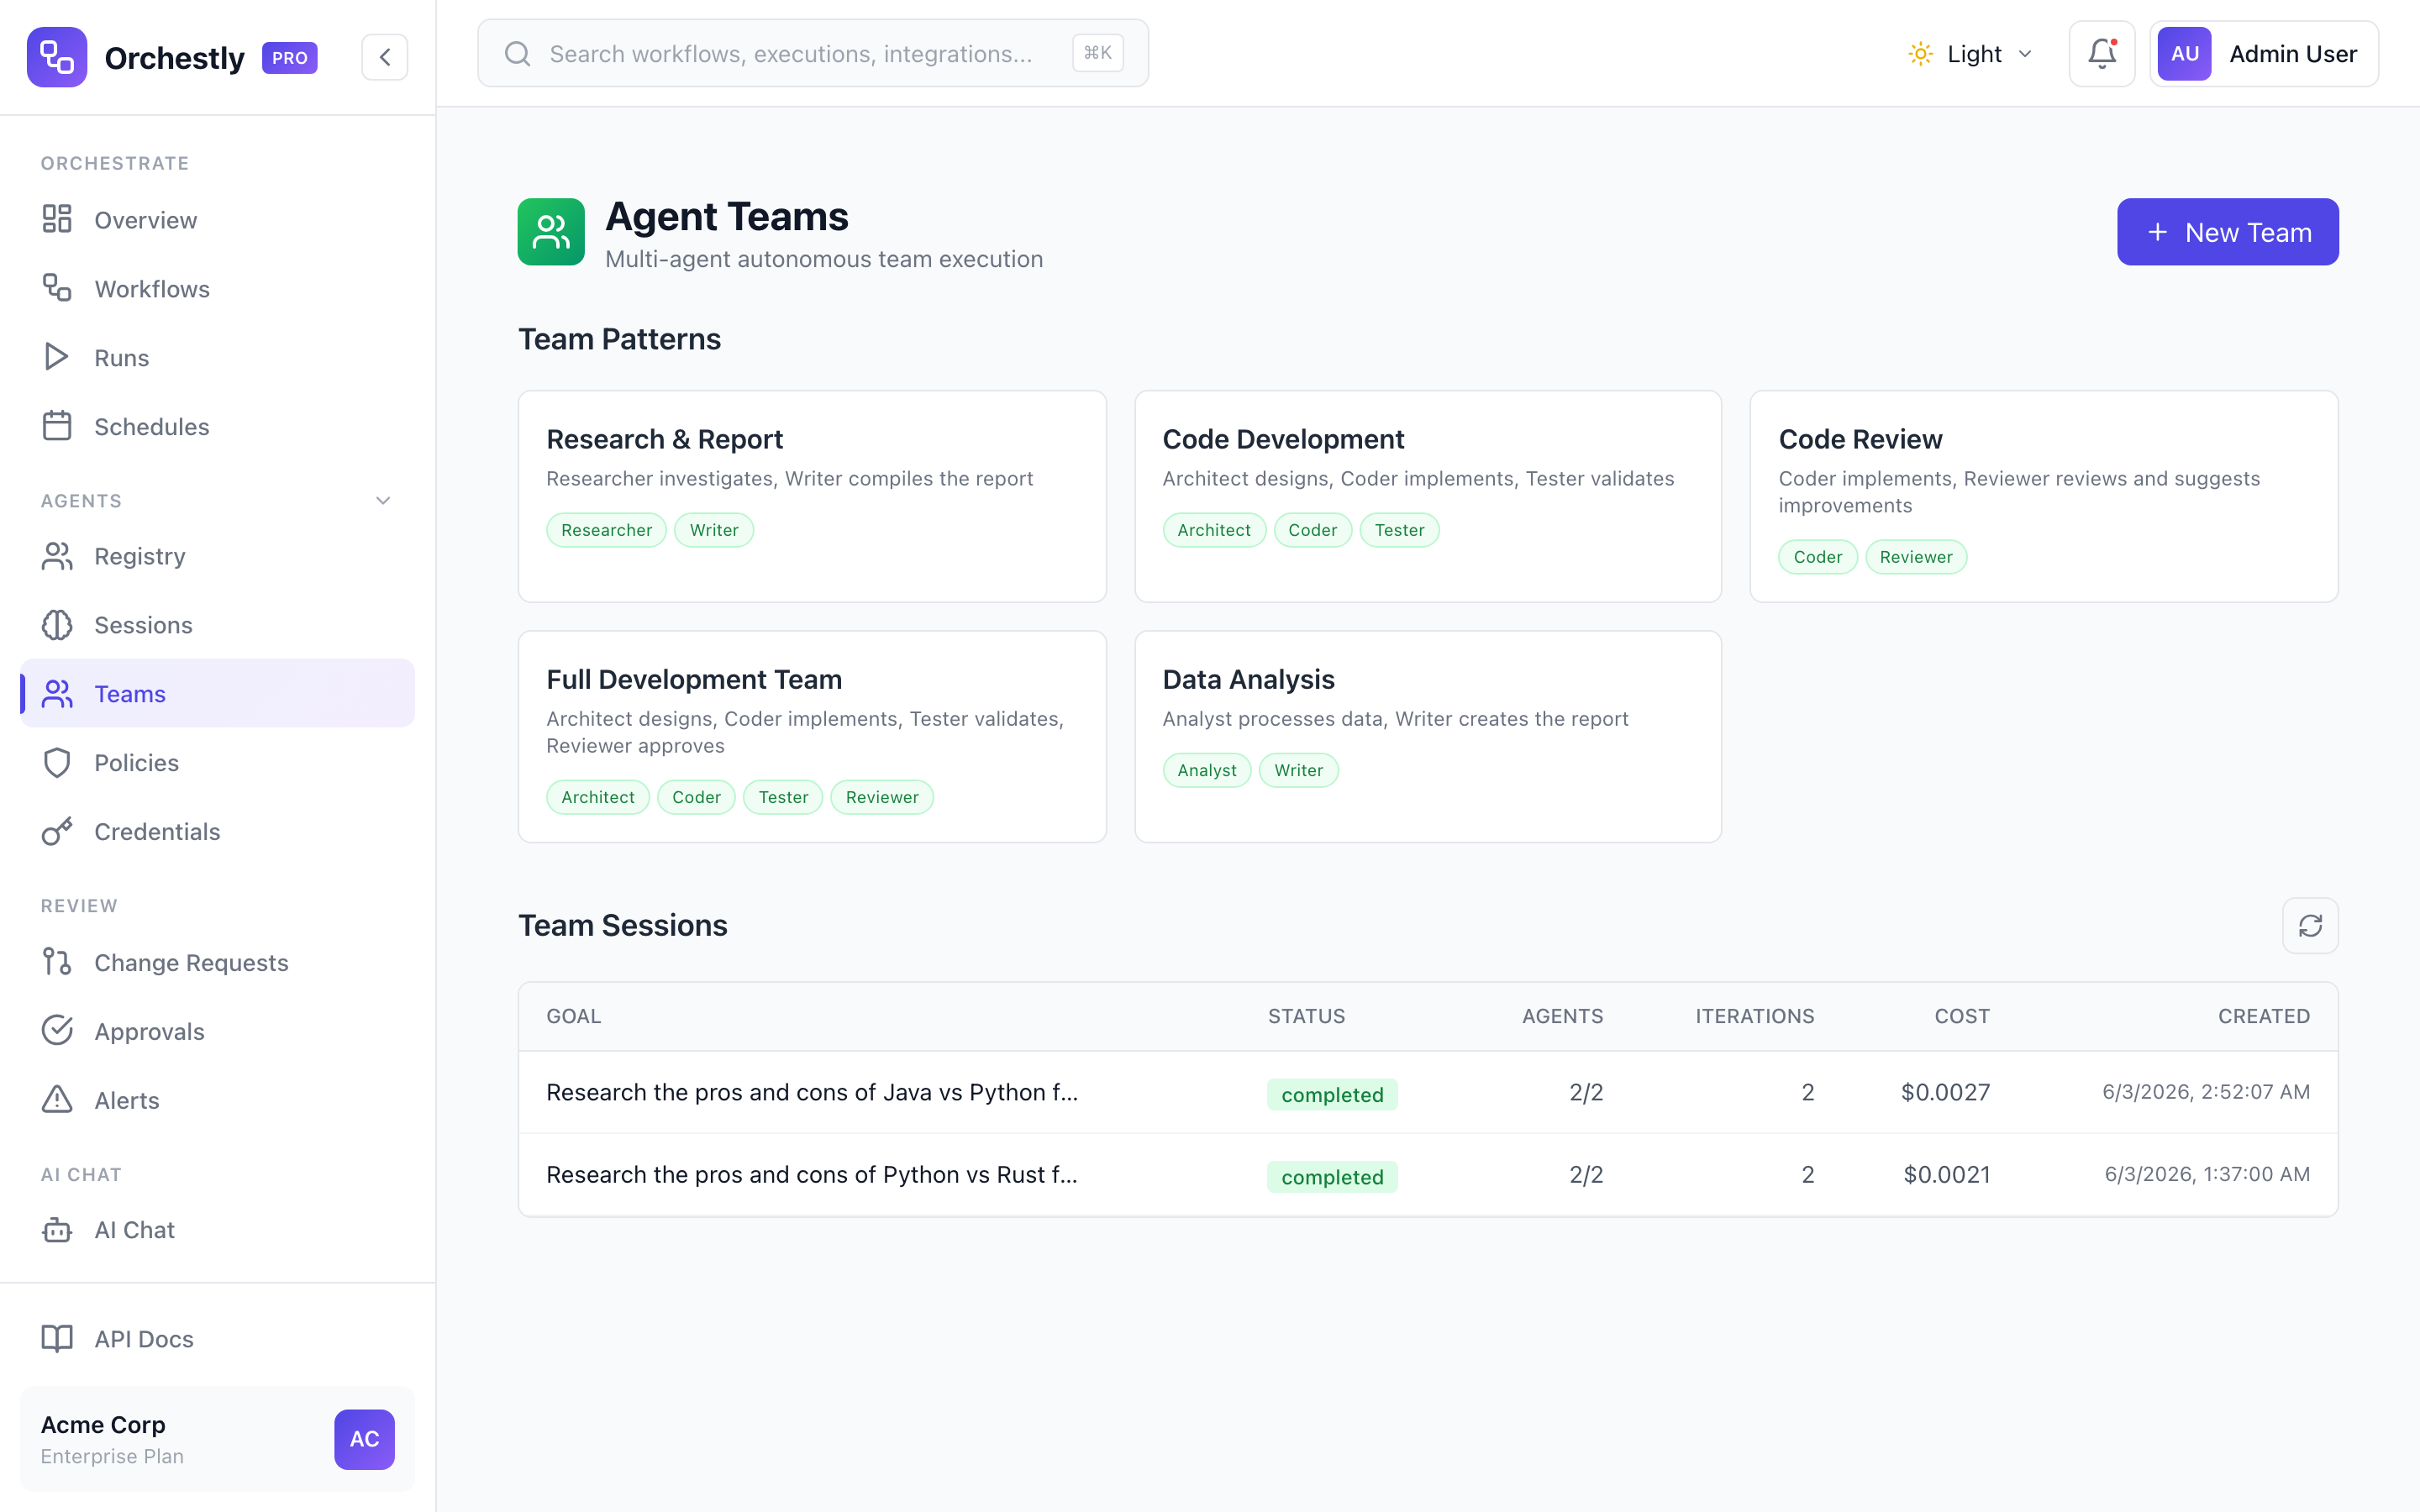
Task: Click the AU avatar badge
Action: coord(2184,54)
